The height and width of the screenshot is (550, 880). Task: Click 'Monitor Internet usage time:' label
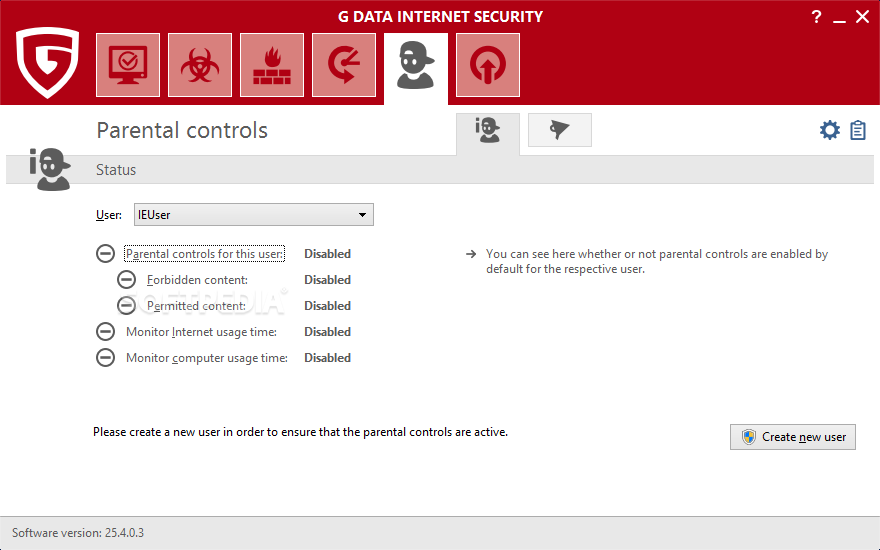tap(201, 332)
